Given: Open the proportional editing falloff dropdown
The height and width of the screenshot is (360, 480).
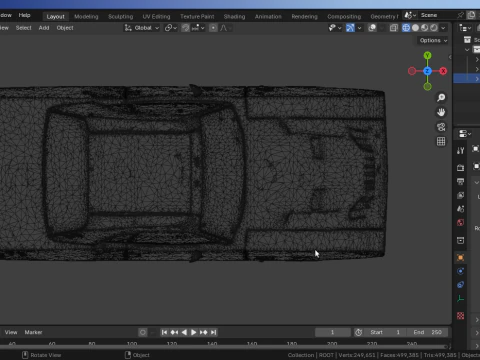Looking at the screenshot, I should tap(225, 28).
